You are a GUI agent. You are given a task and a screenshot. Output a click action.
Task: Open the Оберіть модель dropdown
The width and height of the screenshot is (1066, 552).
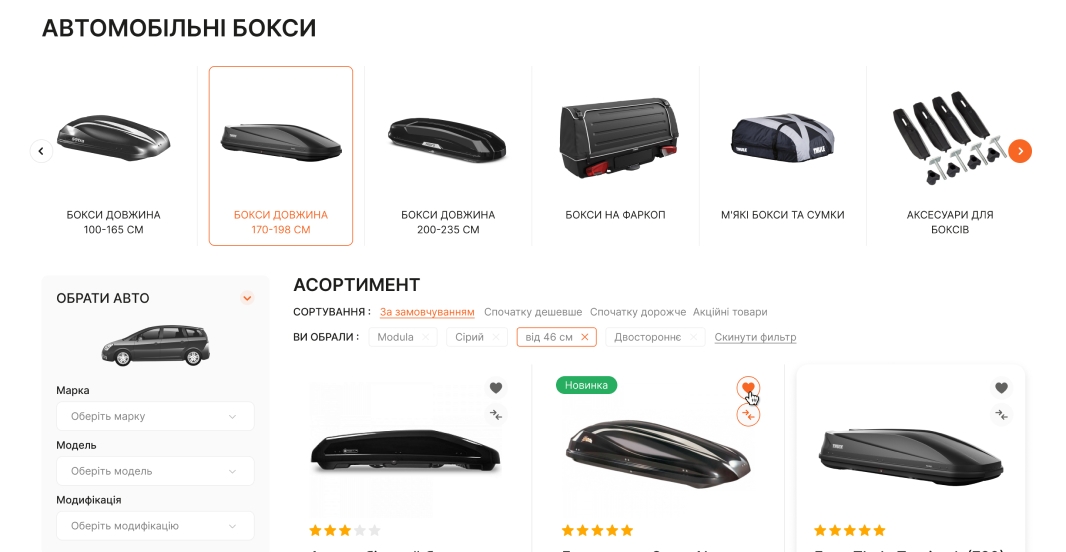pos(155,471)
